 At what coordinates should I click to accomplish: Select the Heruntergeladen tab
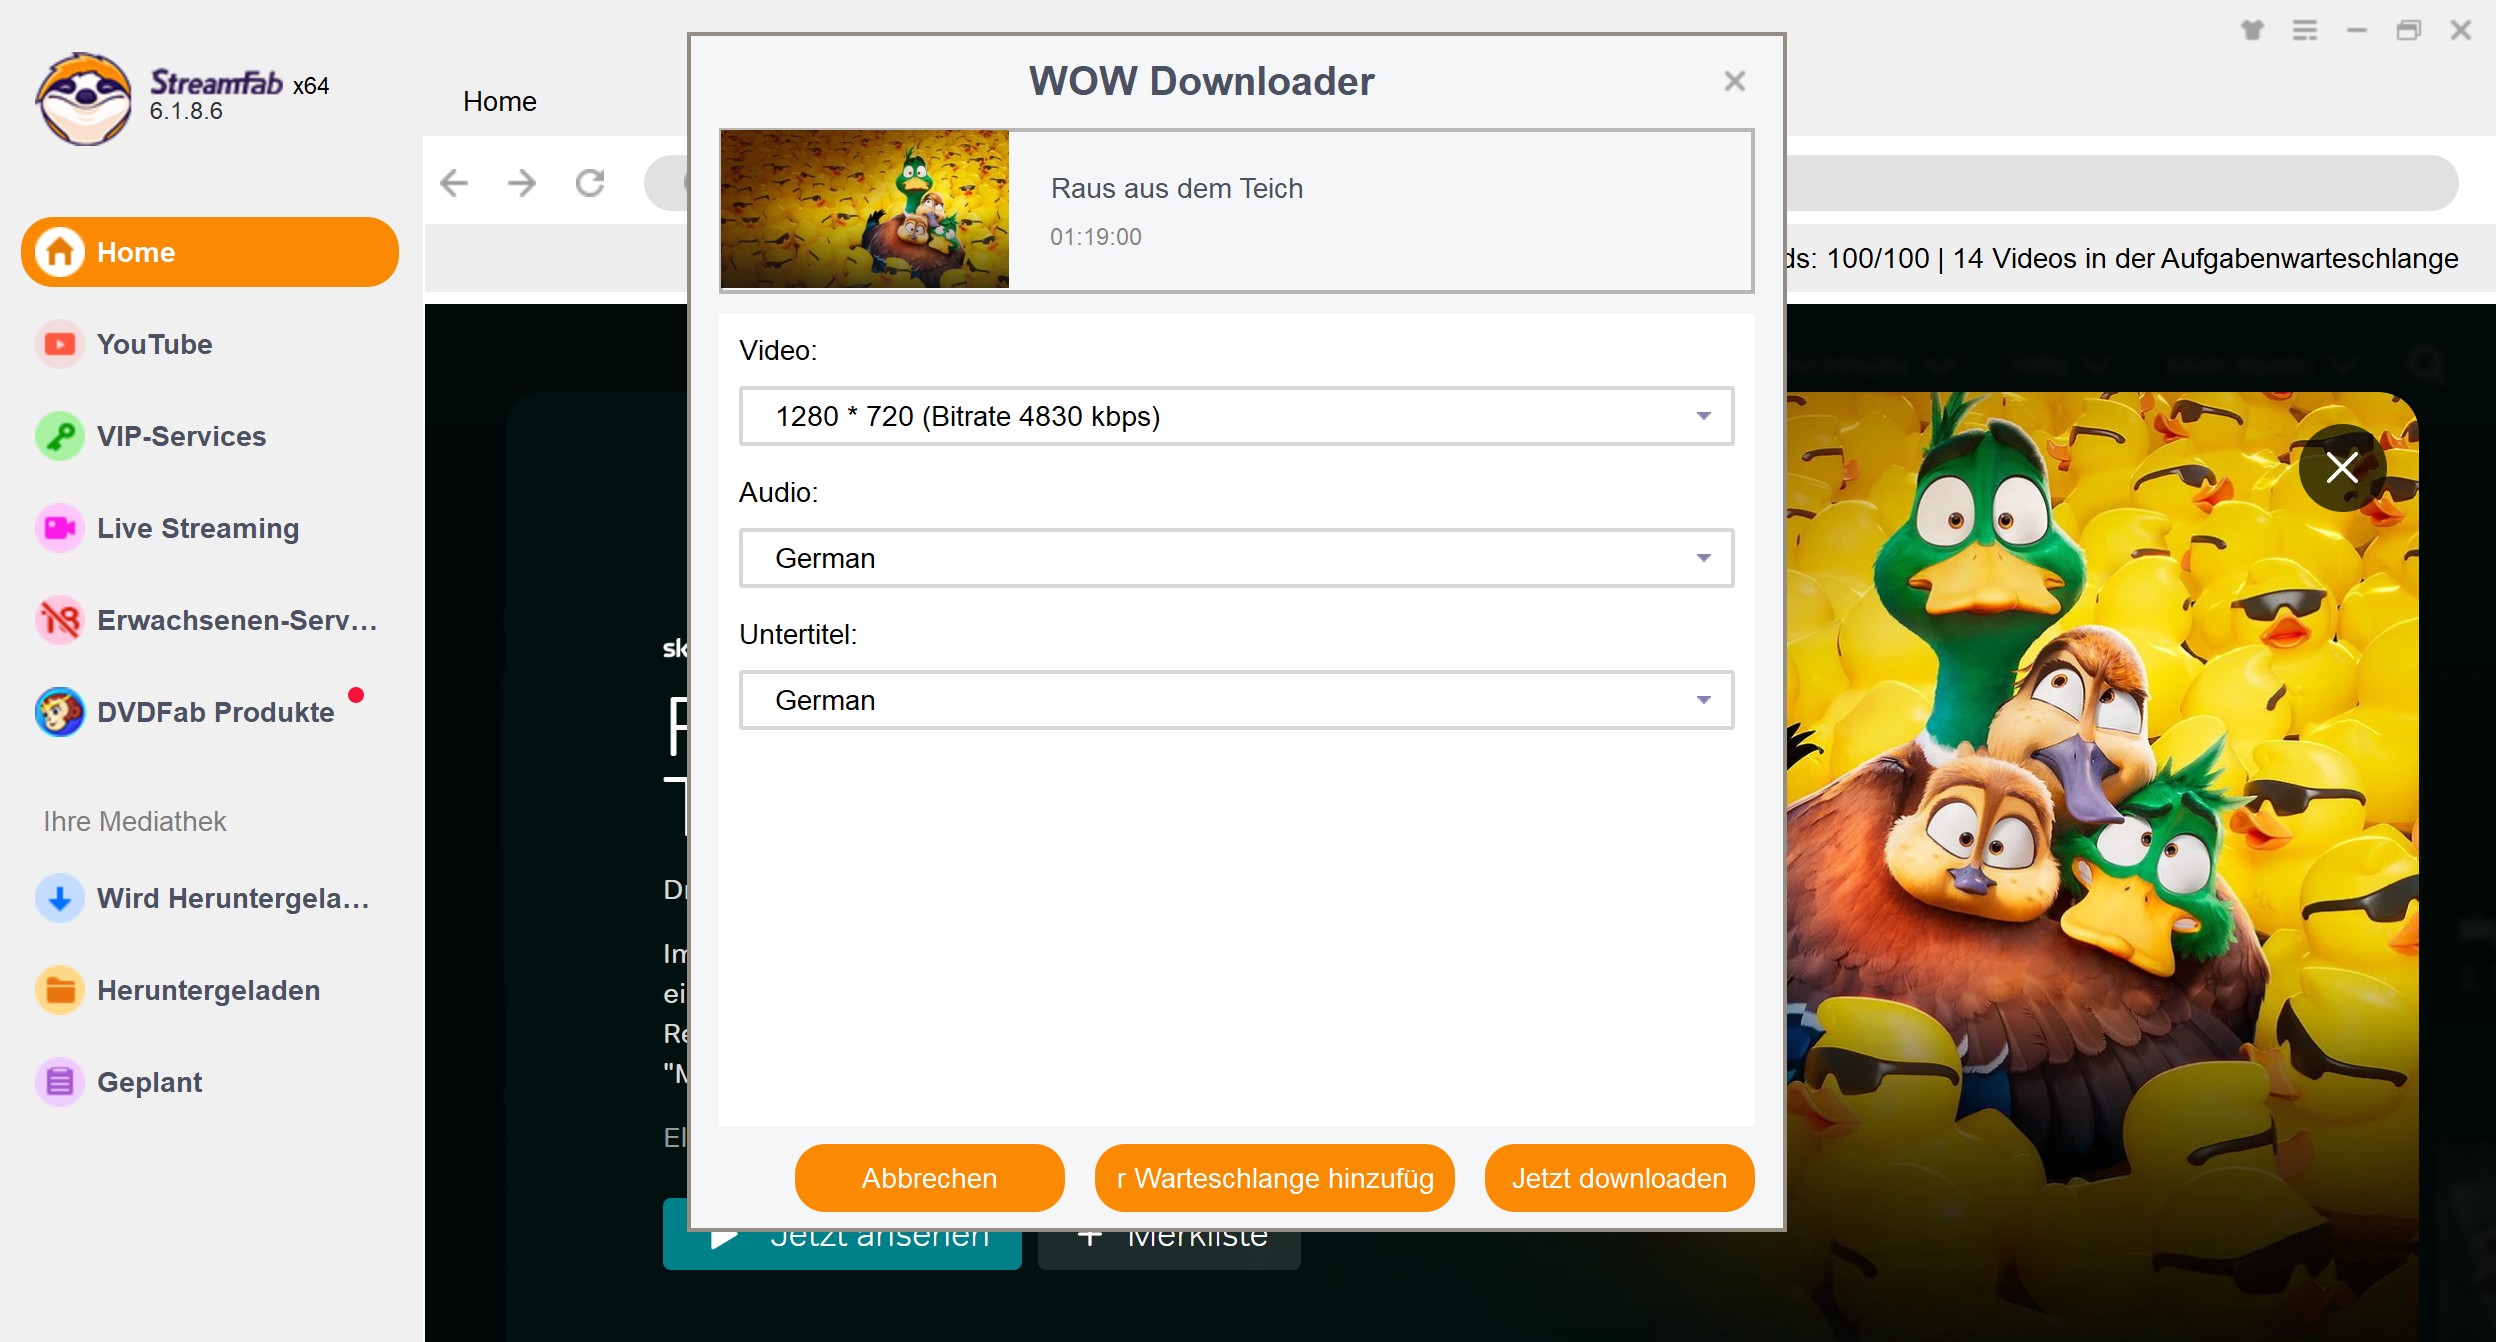tap(208, 990)
